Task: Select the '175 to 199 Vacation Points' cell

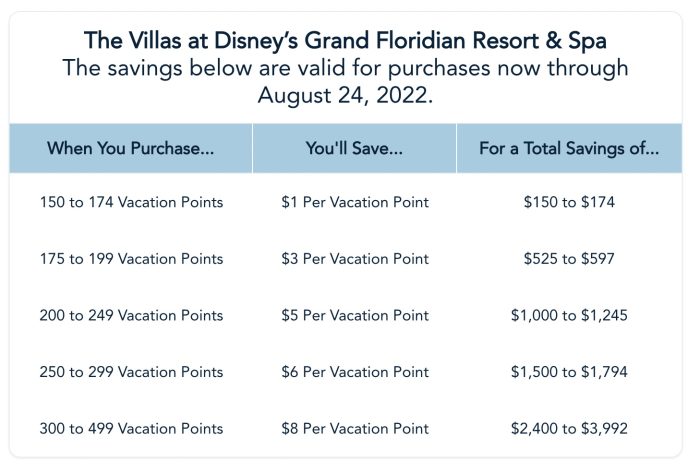Action: 131,259
